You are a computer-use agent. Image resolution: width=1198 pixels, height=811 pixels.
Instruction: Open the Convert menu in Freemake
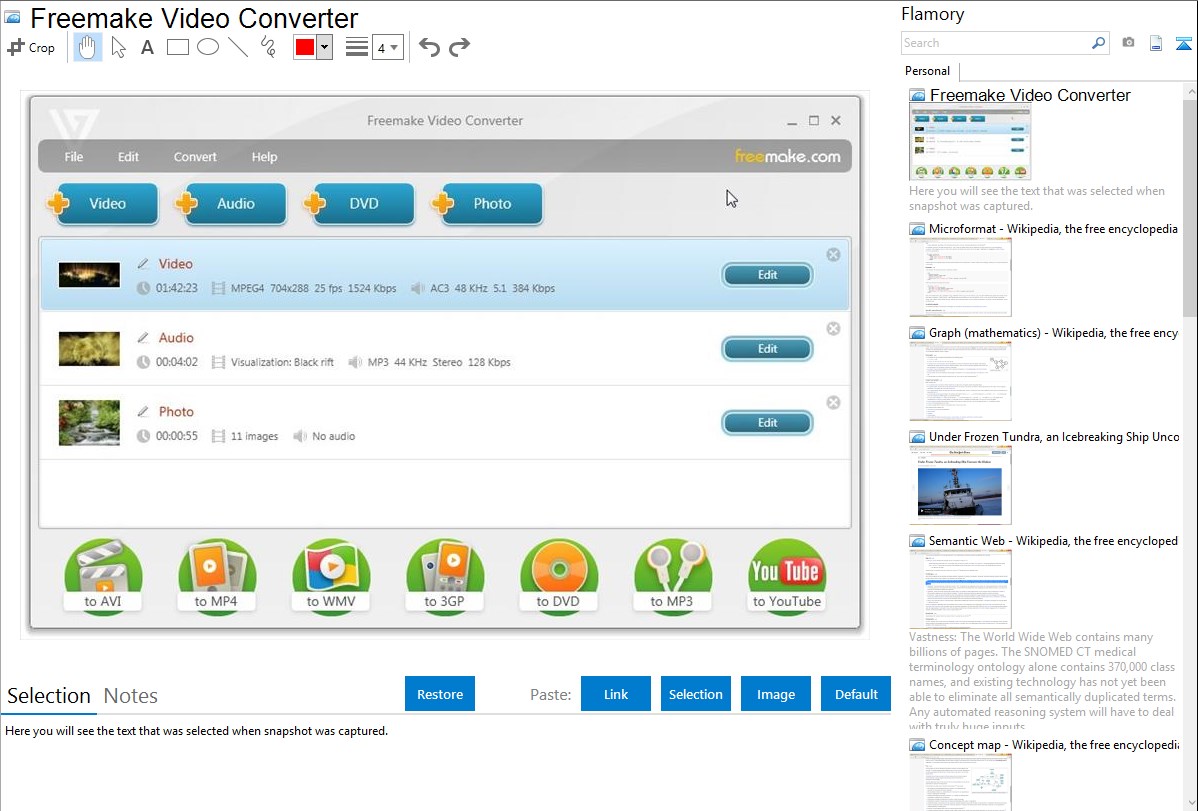pos(195,157)
